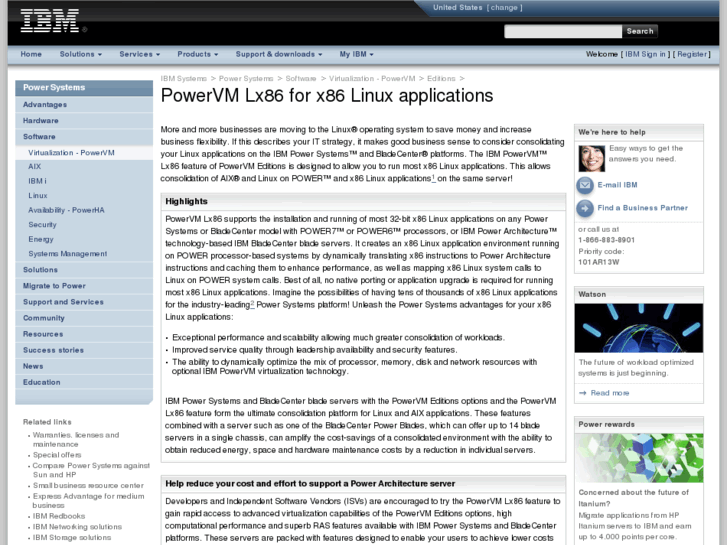
Task: Open Power Systems breadcrumb link
Action: click(x=246, y=78)
